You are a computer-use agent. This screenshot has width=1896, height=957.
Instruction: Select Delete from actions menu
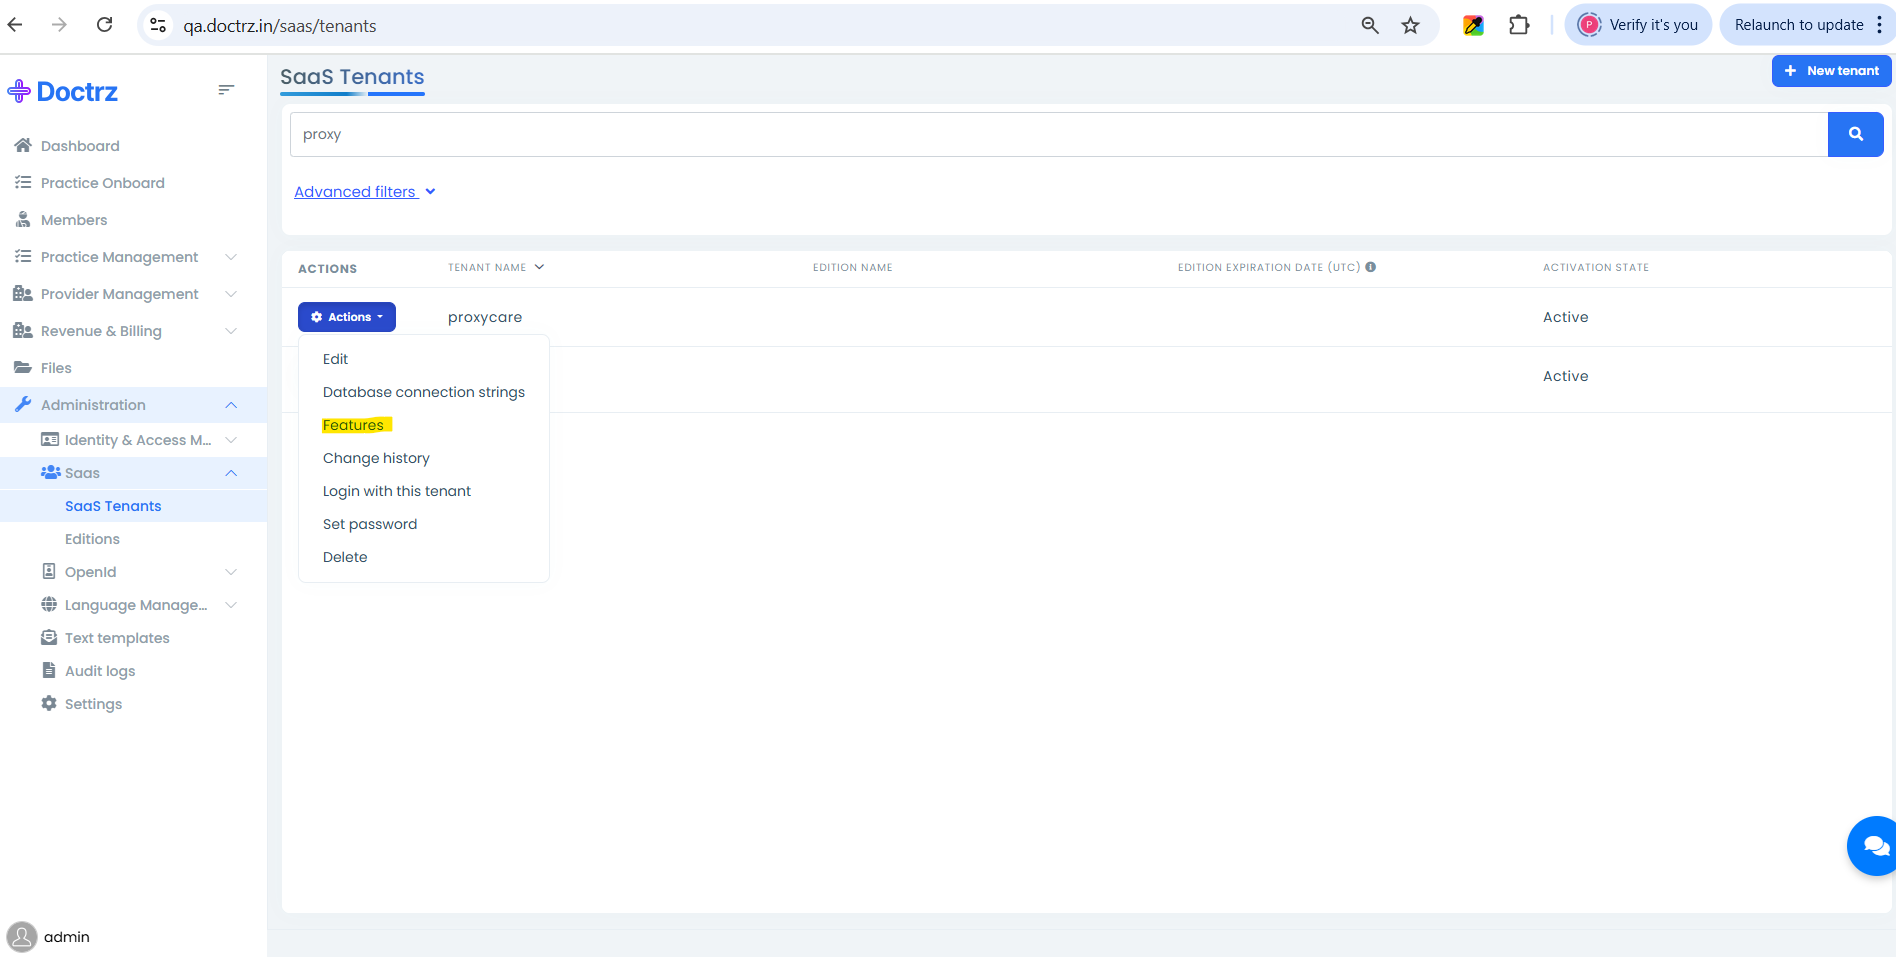(x=345, y=557)
